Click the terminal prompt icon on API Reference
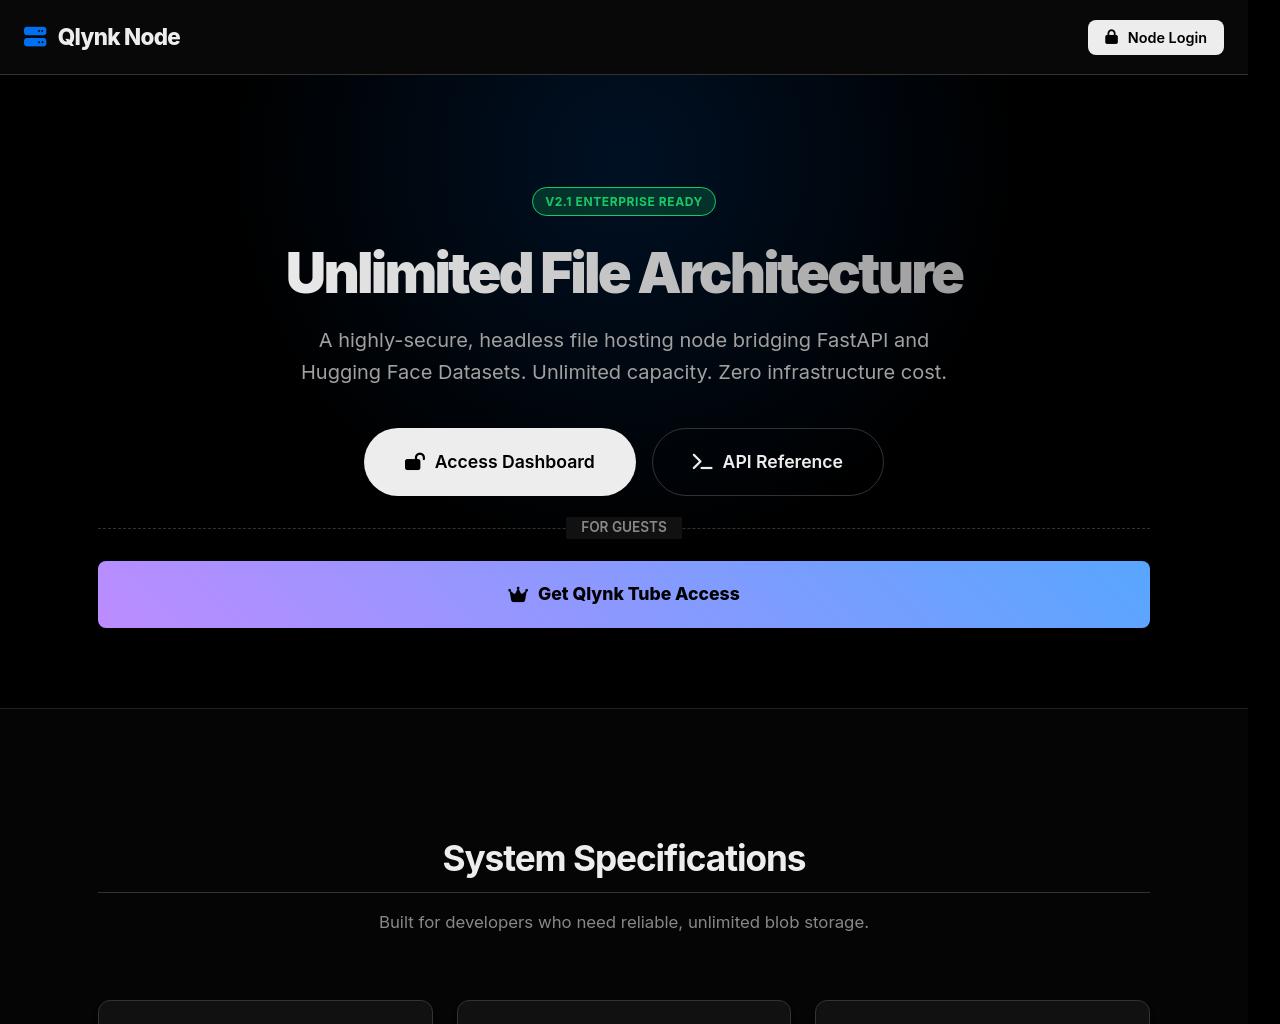The image size is (1280, 1024). [702, 462]
